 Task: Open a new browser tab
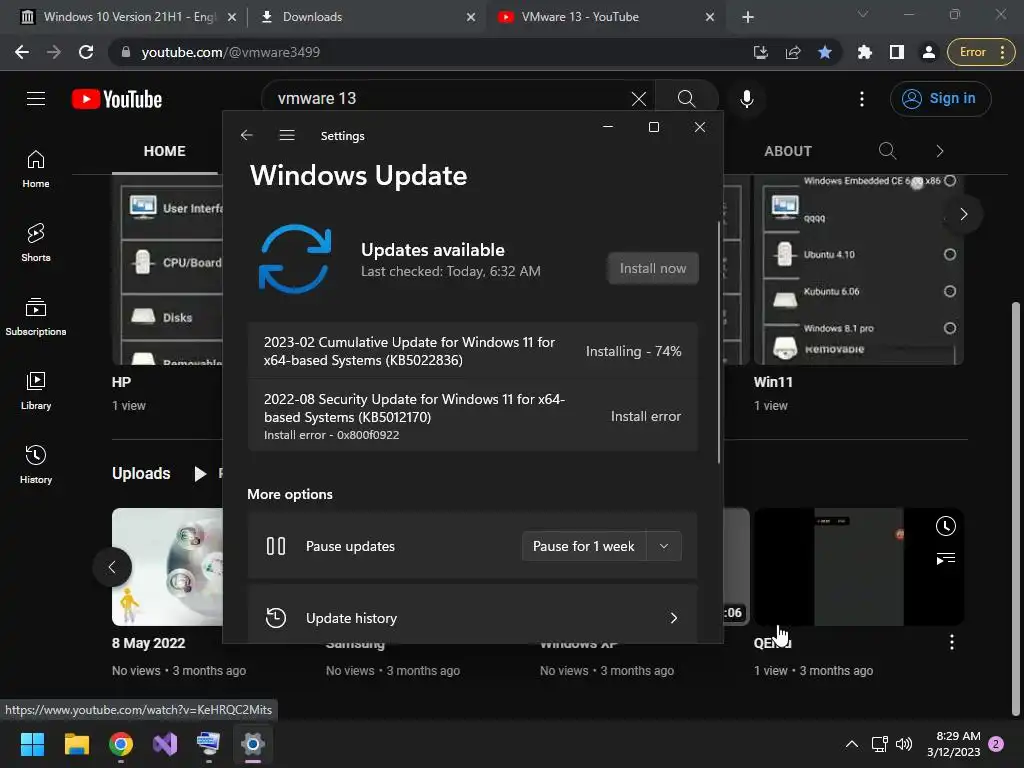(x=748, y=17)
